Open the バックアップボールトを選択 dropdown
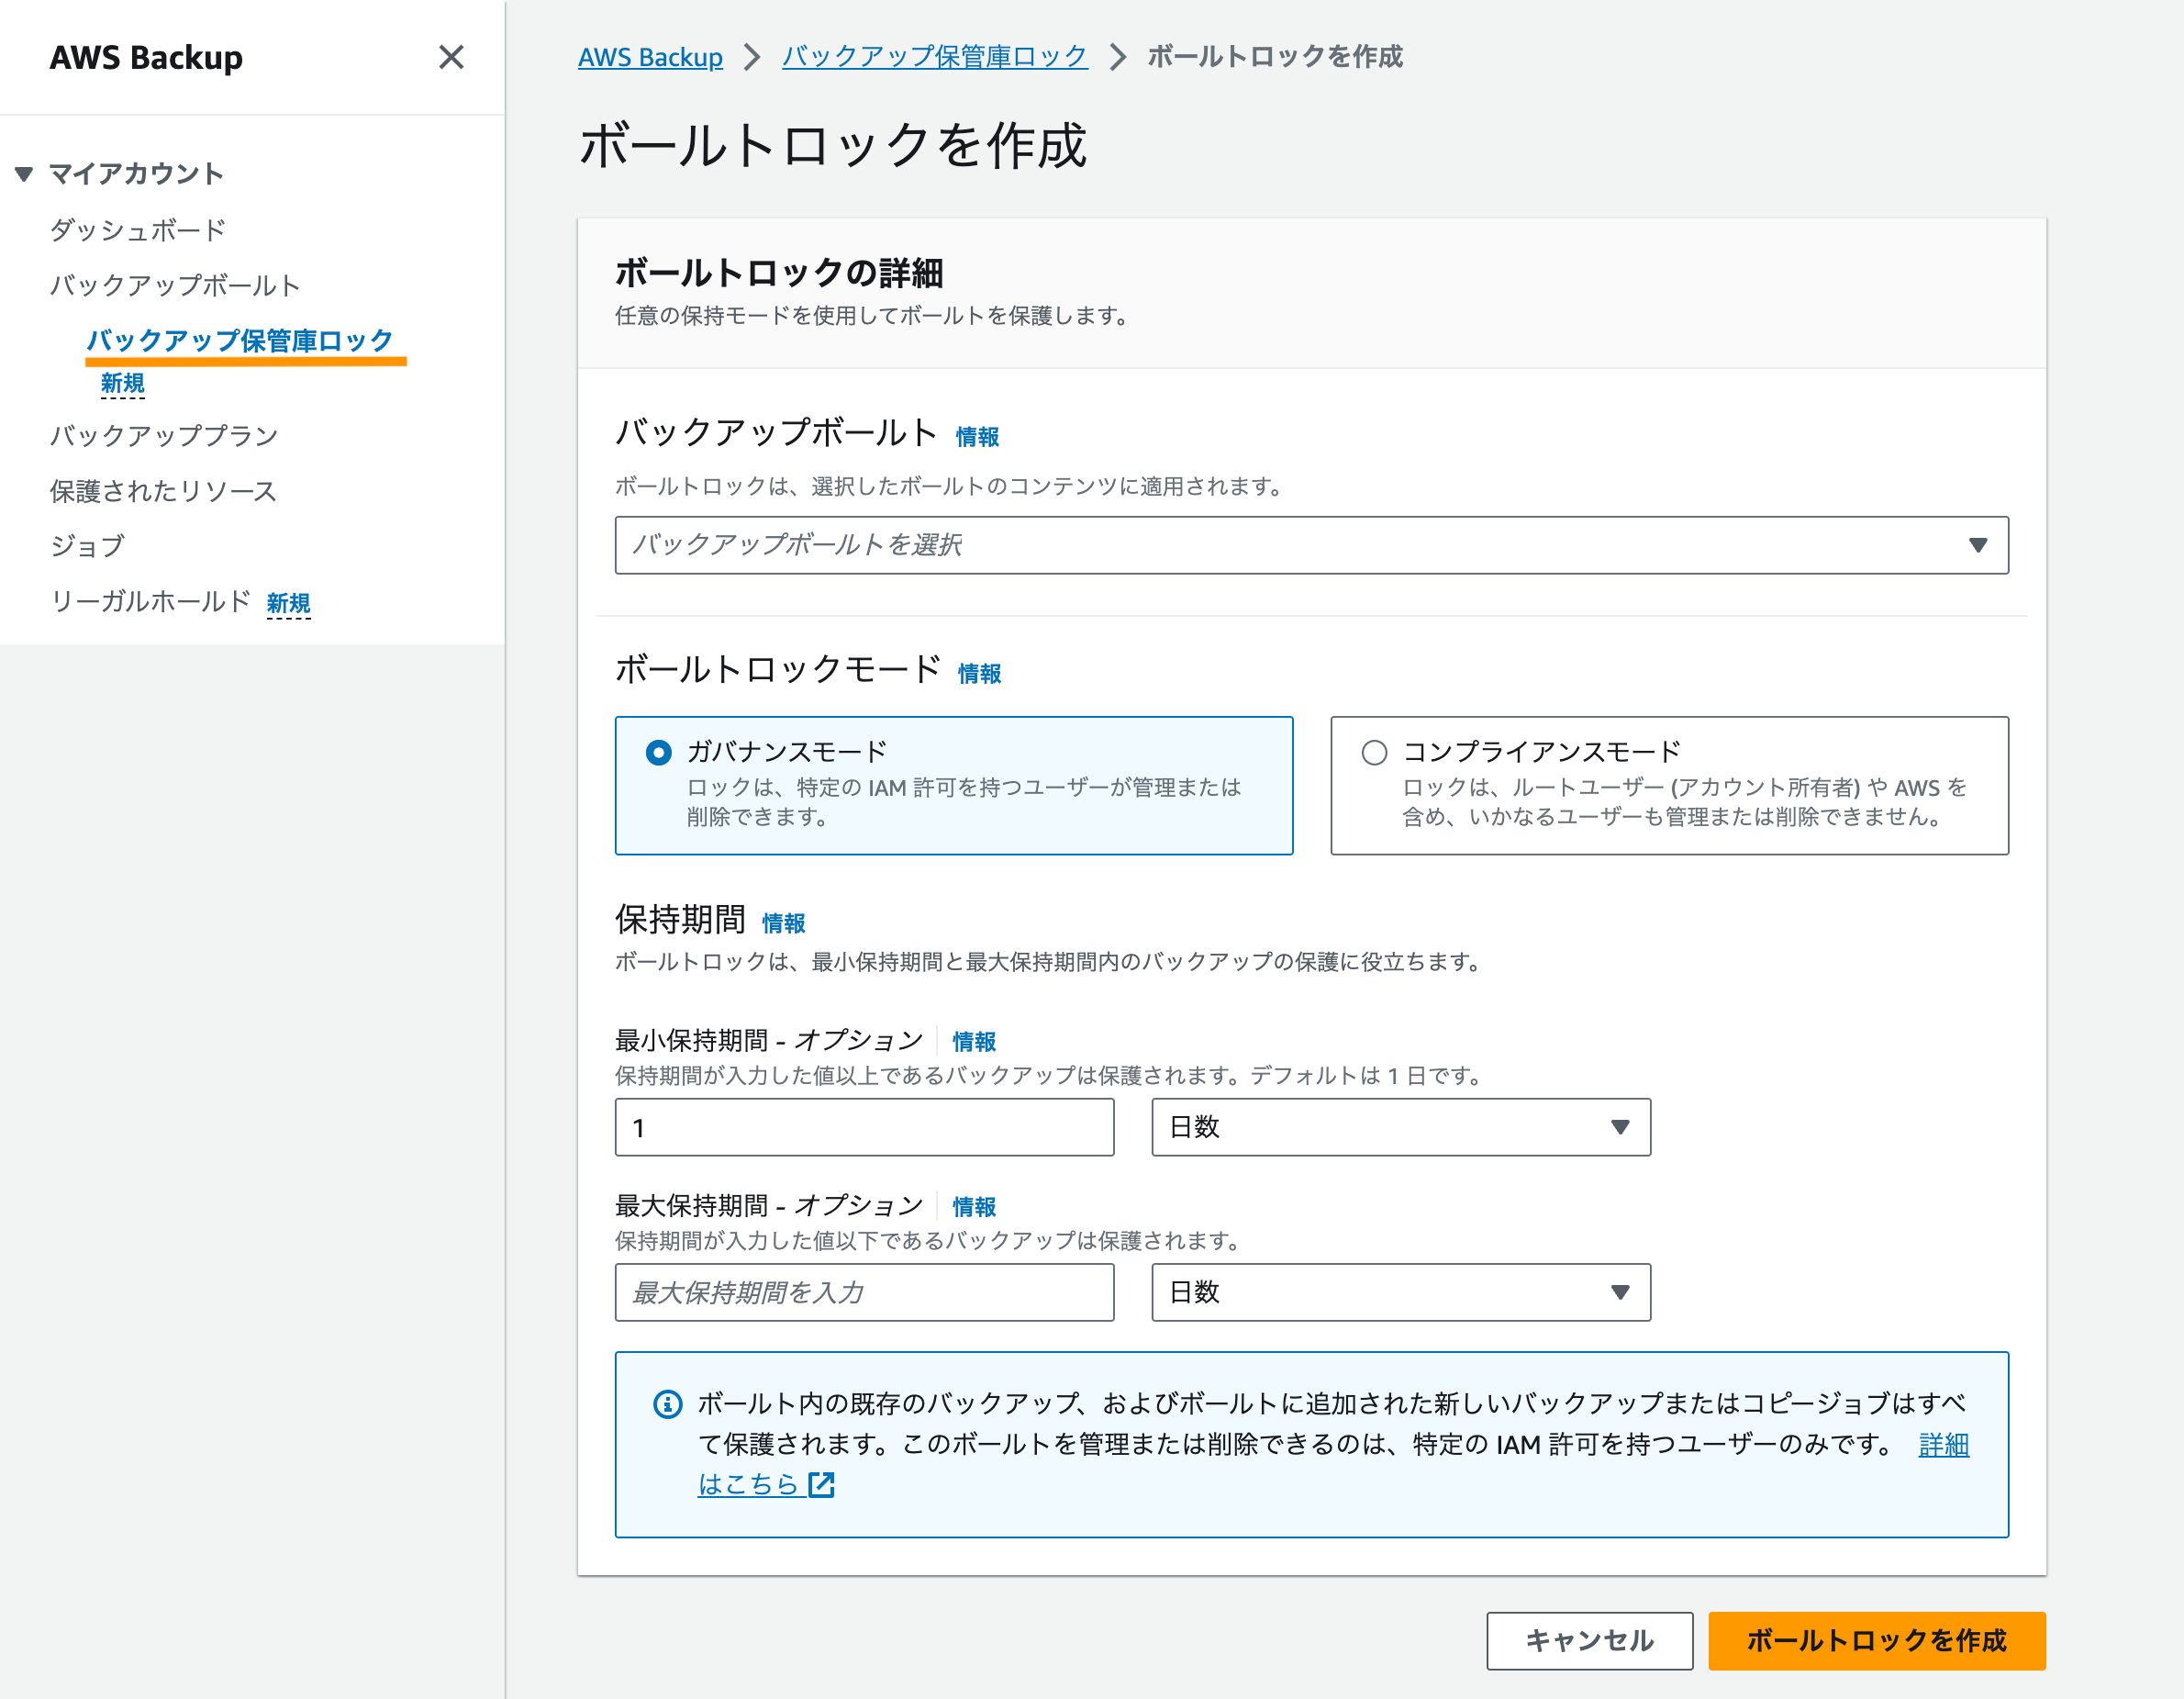 tap(1311, 545)
